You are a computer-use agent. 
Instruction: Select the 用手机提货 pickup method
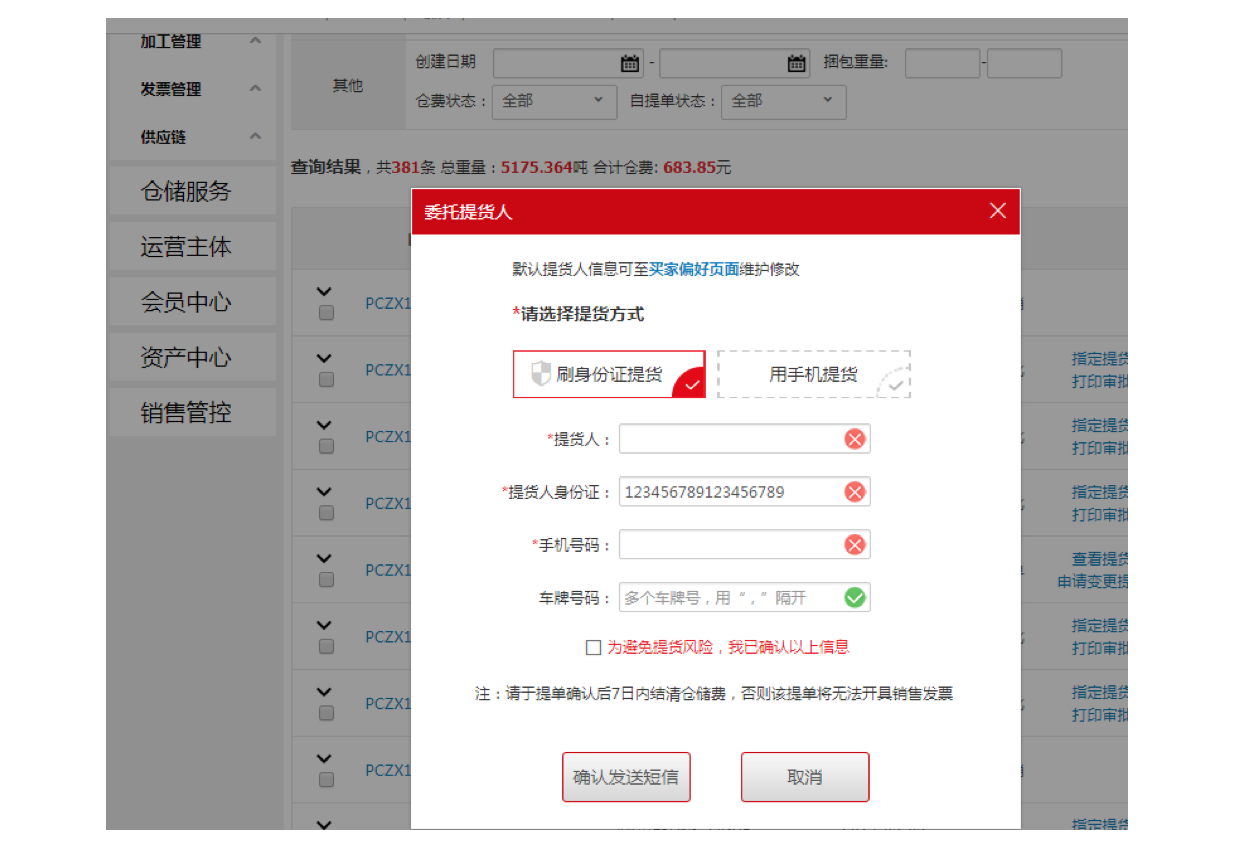pyautogui.click(x=813, y=375)
